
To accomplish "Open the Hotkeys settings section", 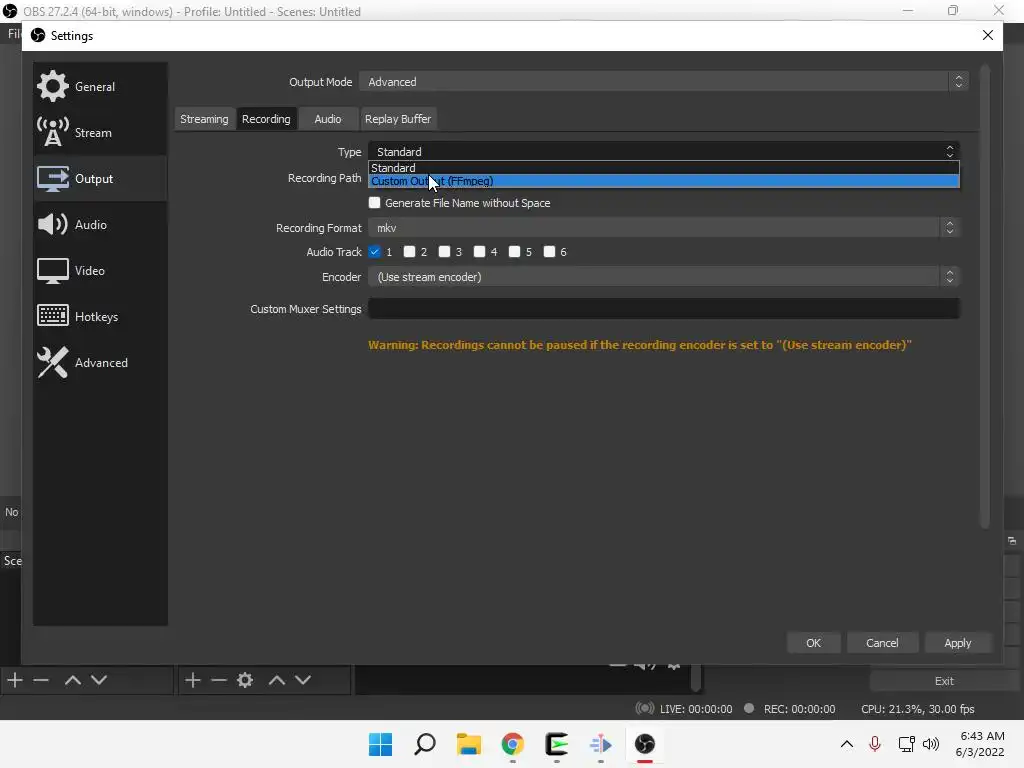I will coord(100,316).
